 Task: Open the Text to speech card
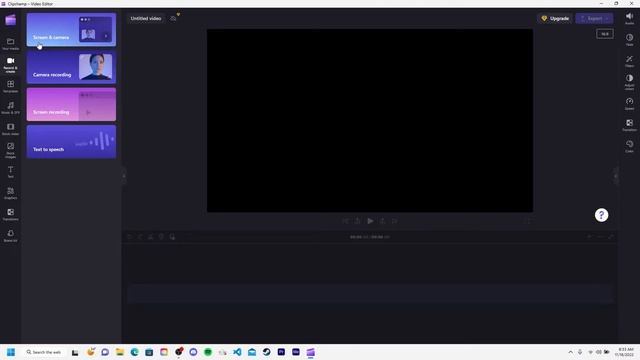[71, 142]
